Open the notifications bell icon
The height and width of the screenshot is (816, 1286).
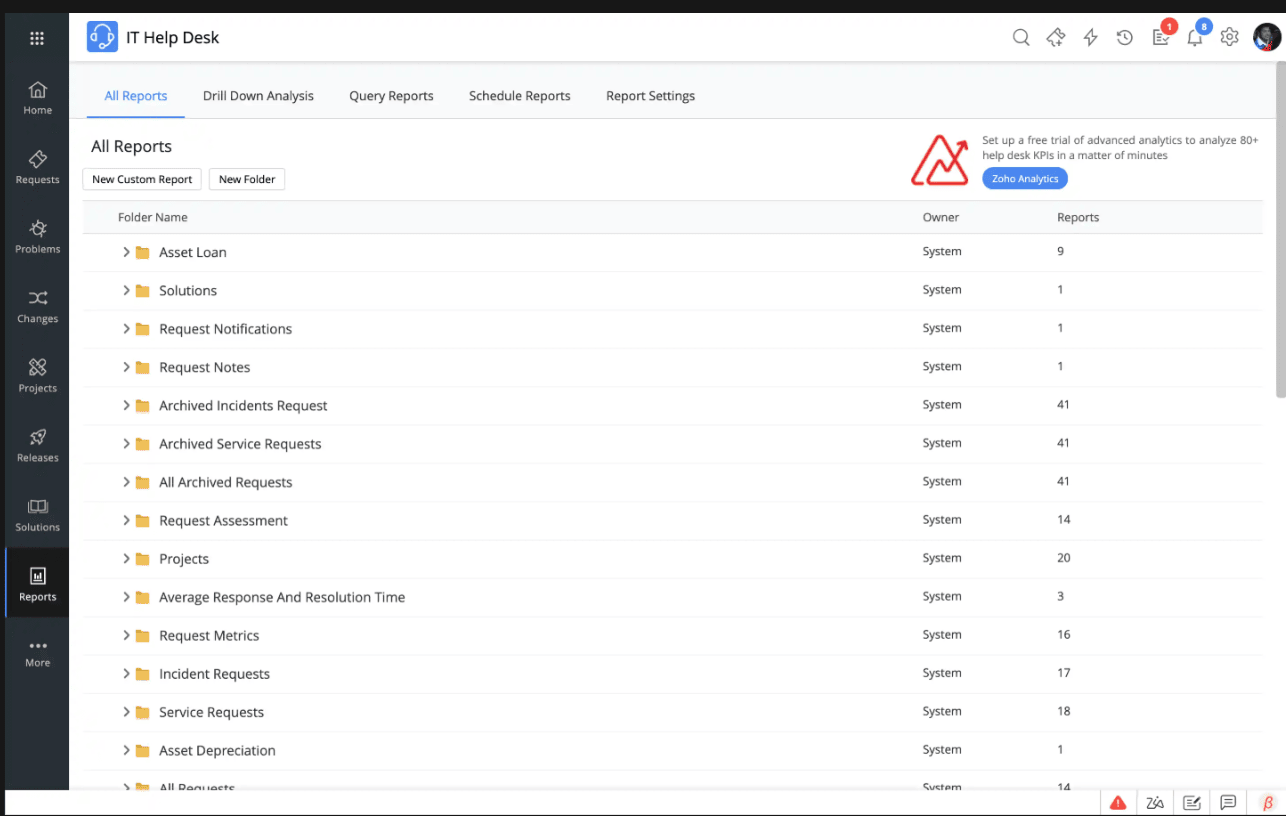(1194, 38)
